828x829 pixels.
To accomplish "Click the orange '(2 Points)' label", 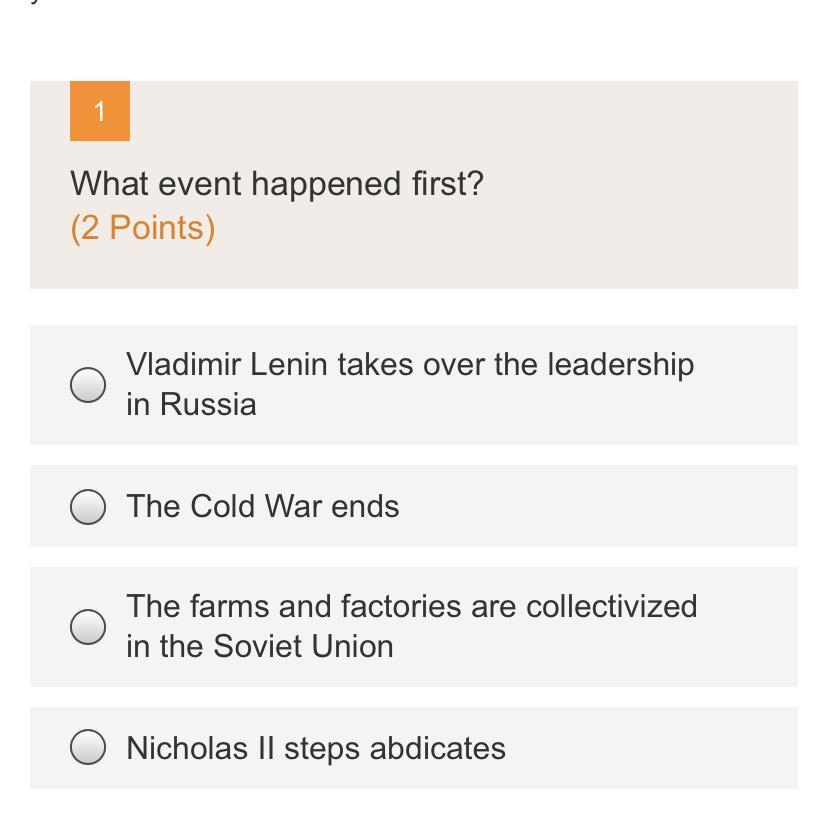I will (143, 228).
